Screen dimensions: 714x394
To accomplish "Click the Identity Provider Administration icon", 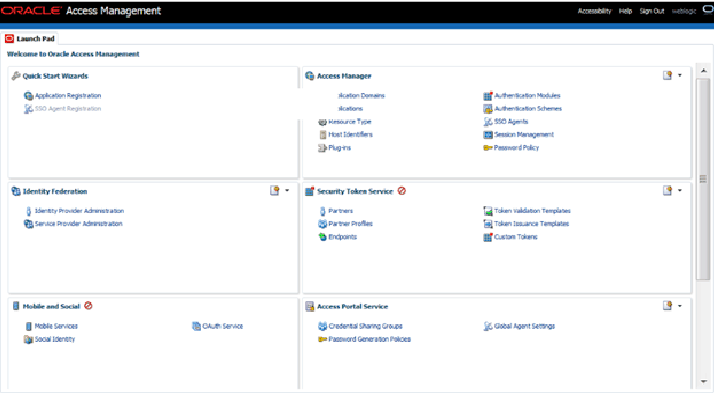I will pos(29,211).
